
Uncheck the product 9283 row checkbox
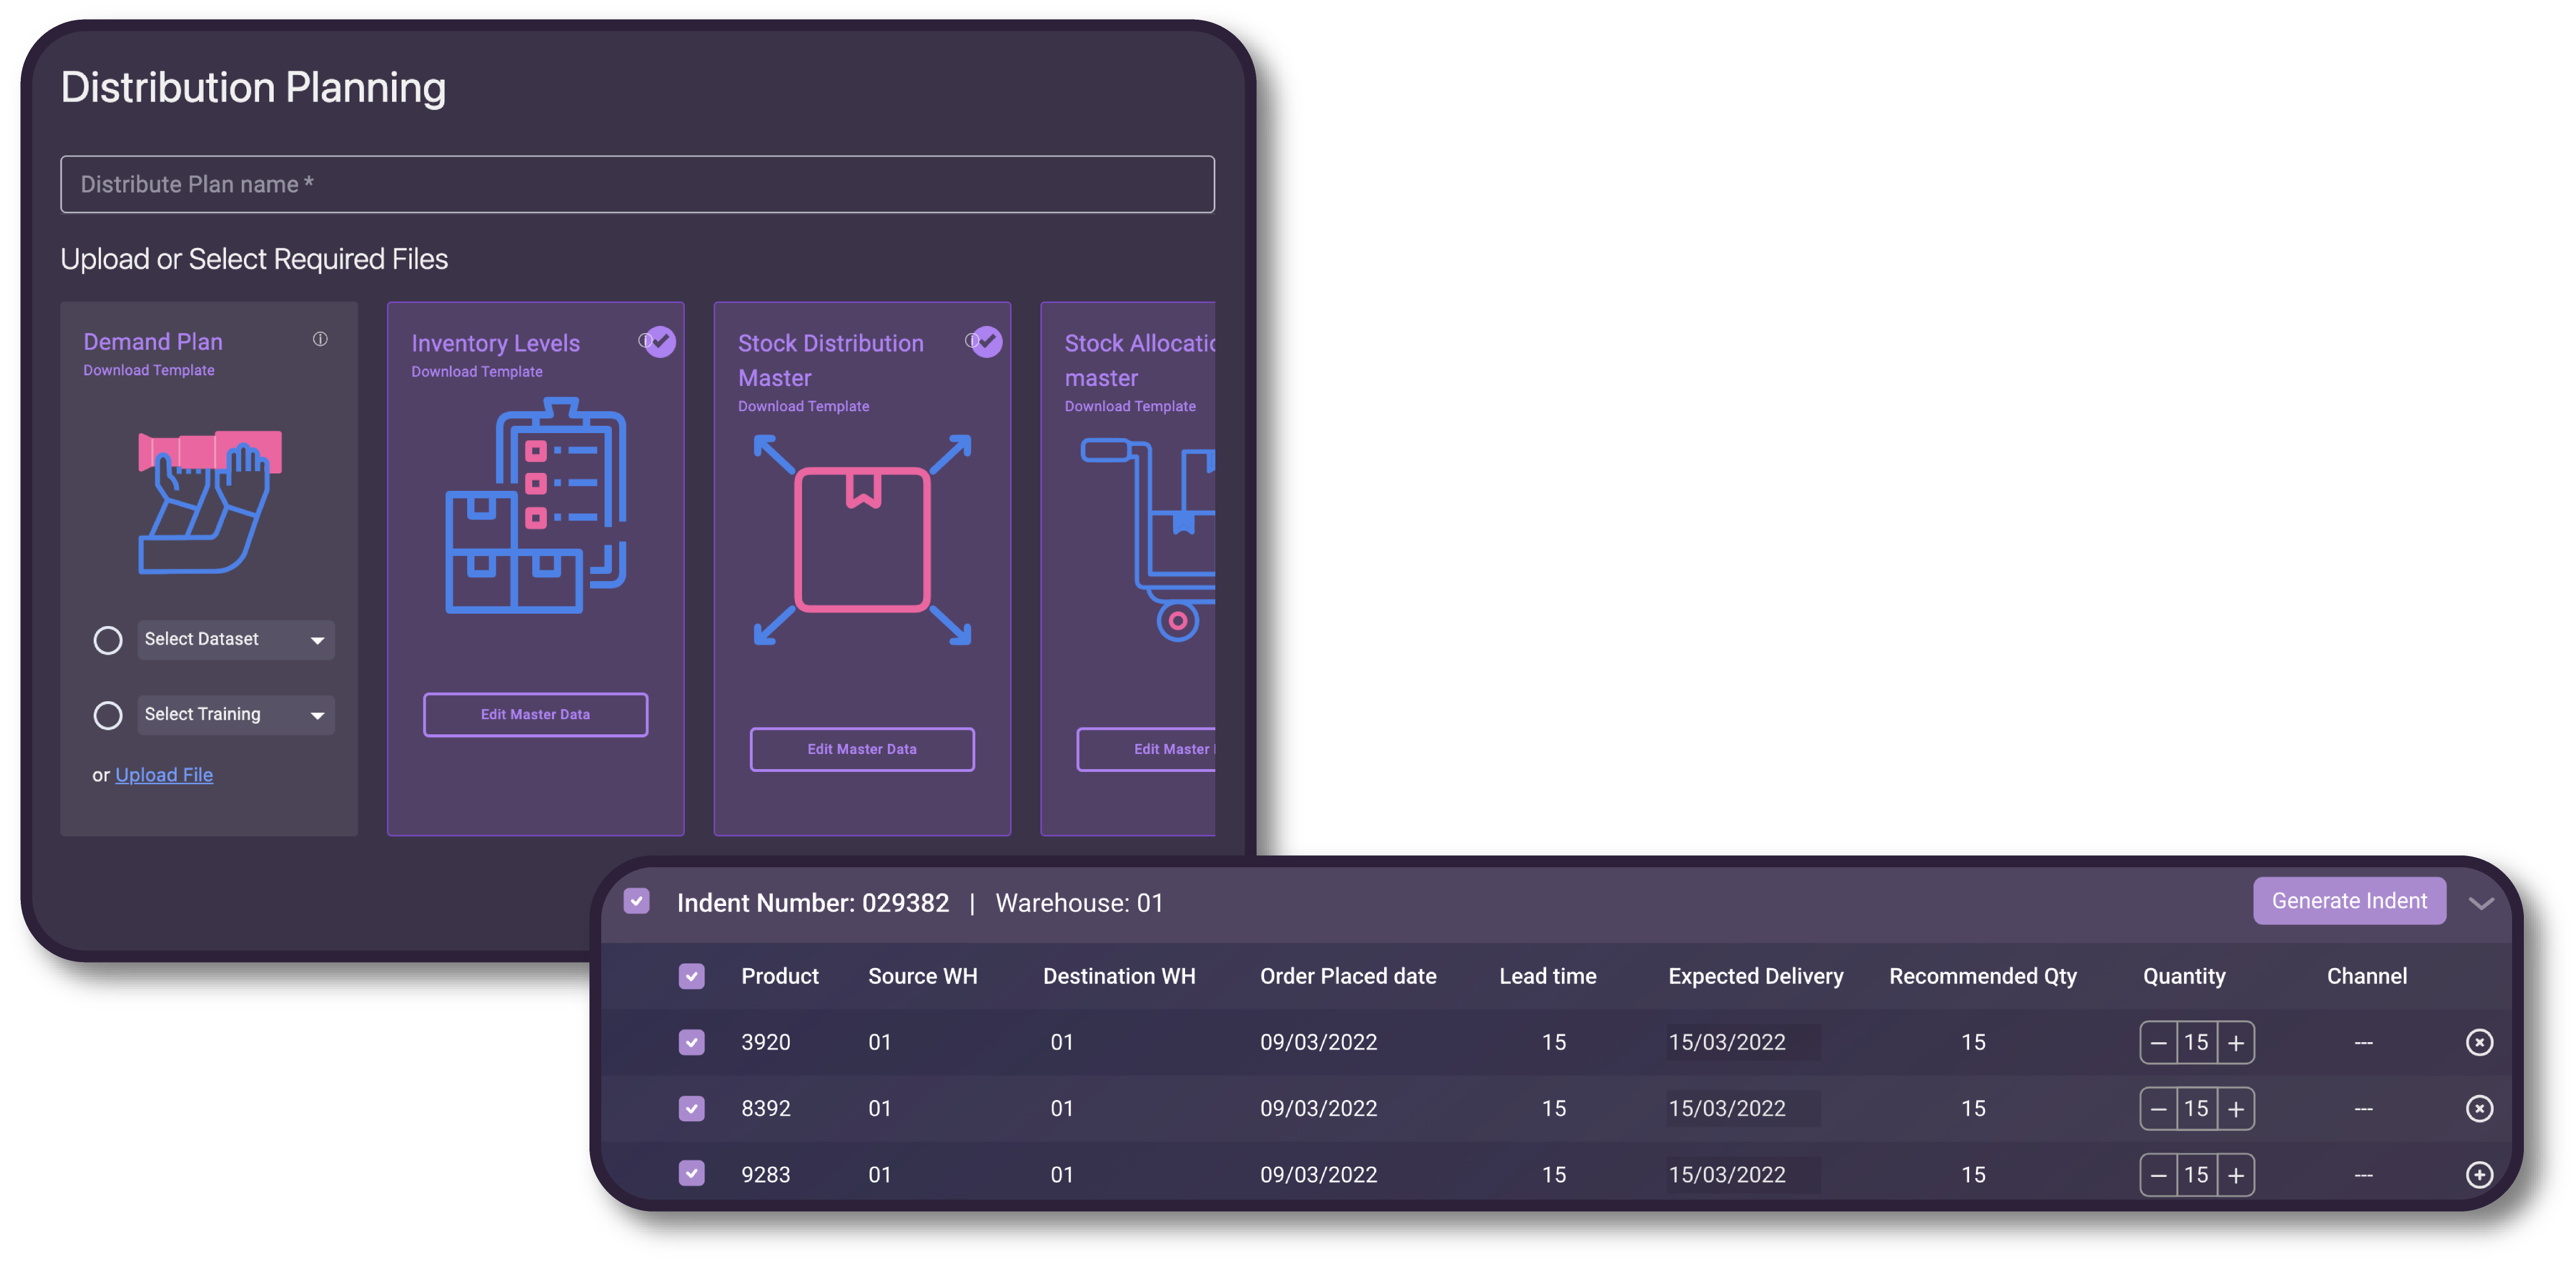(x=691, y=1175)
